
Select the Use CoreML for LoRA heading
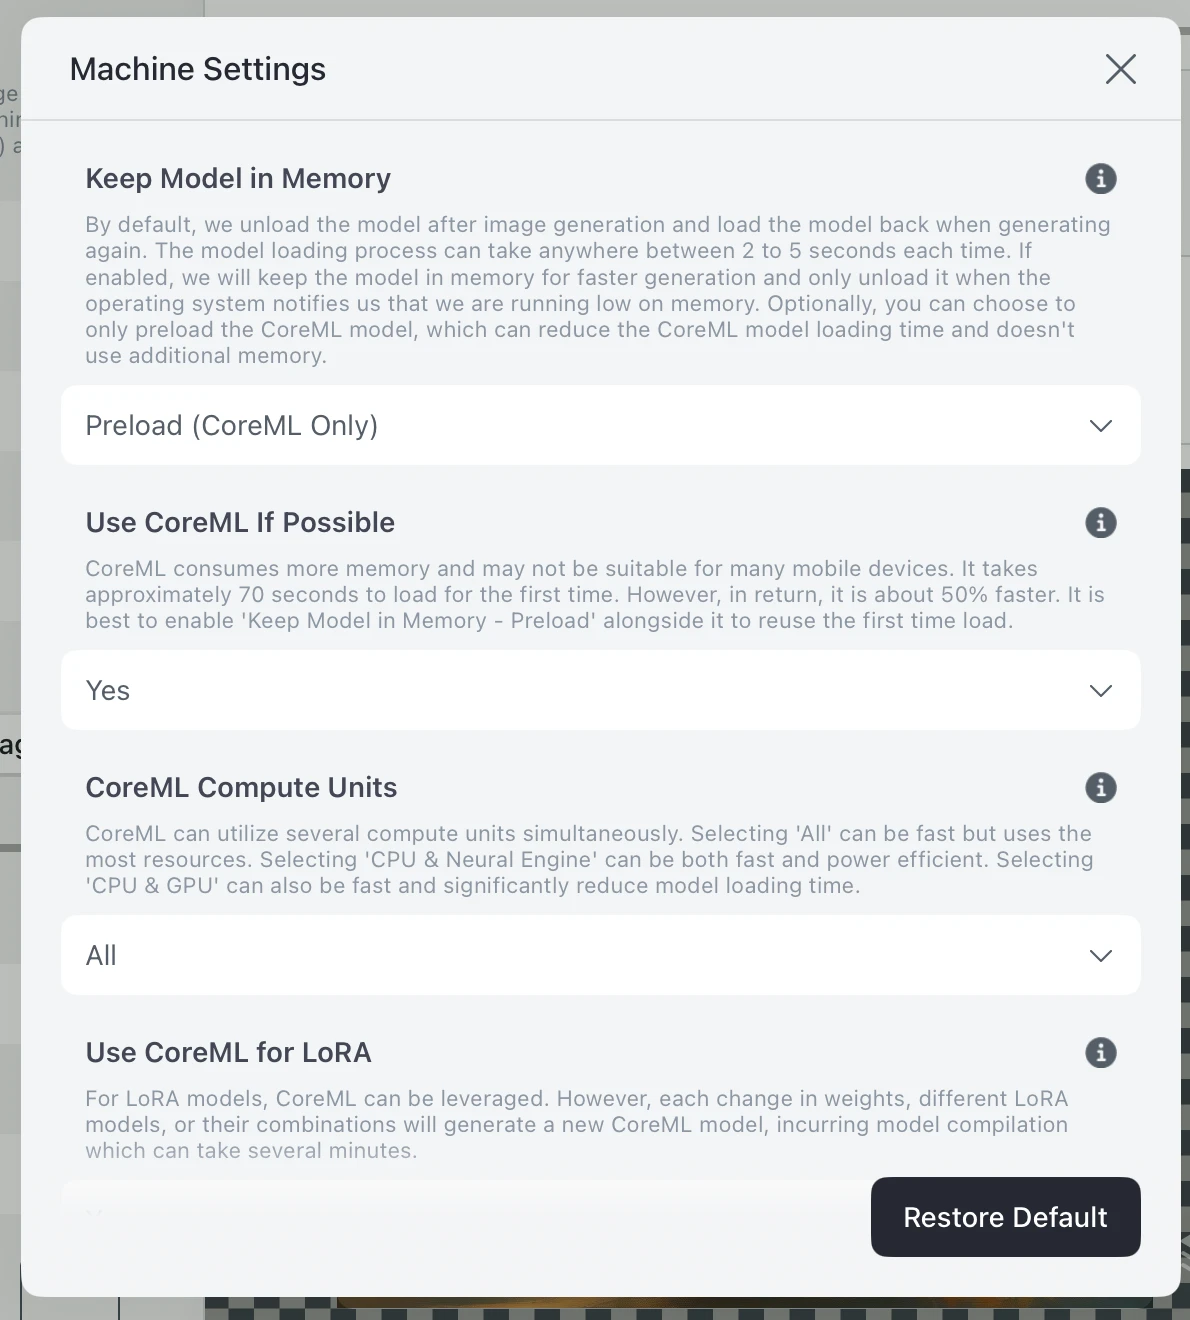click(228, 1053)
